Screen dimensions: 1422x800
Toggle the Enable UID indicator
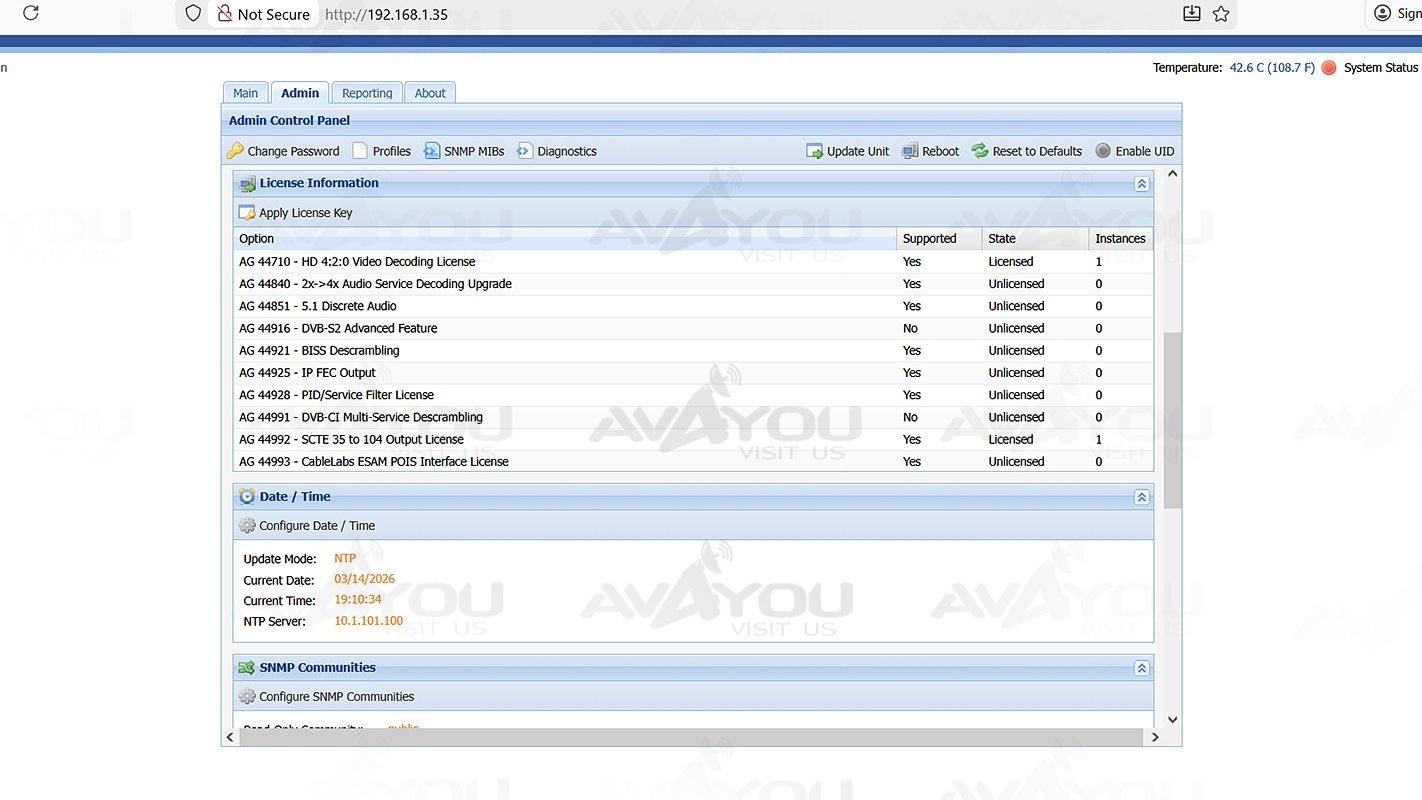pos(1103,151)
